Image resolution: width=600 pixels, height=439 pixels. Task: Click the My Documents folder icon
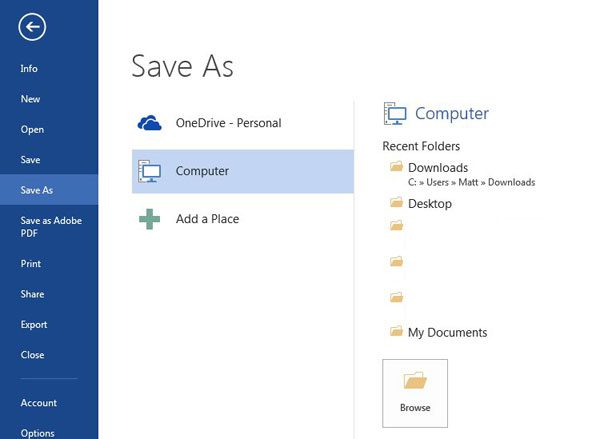[396, 331]
